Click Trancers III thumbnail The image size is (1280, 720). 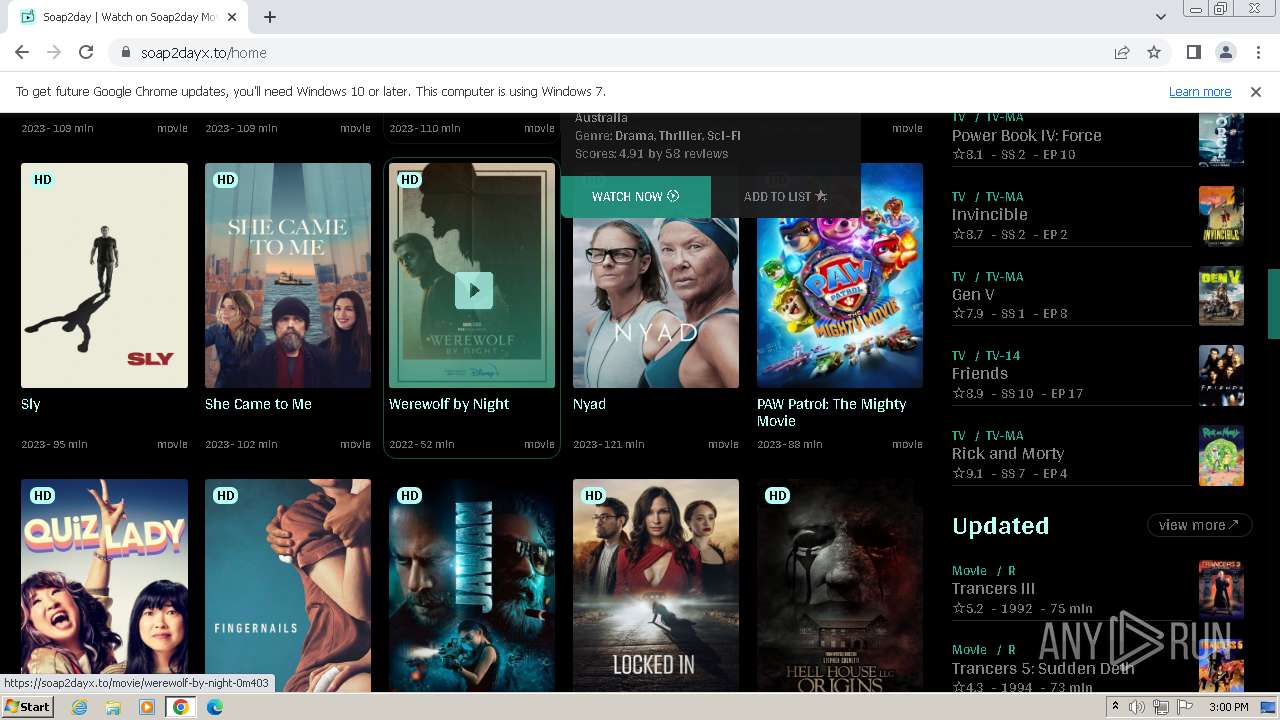1221,590
